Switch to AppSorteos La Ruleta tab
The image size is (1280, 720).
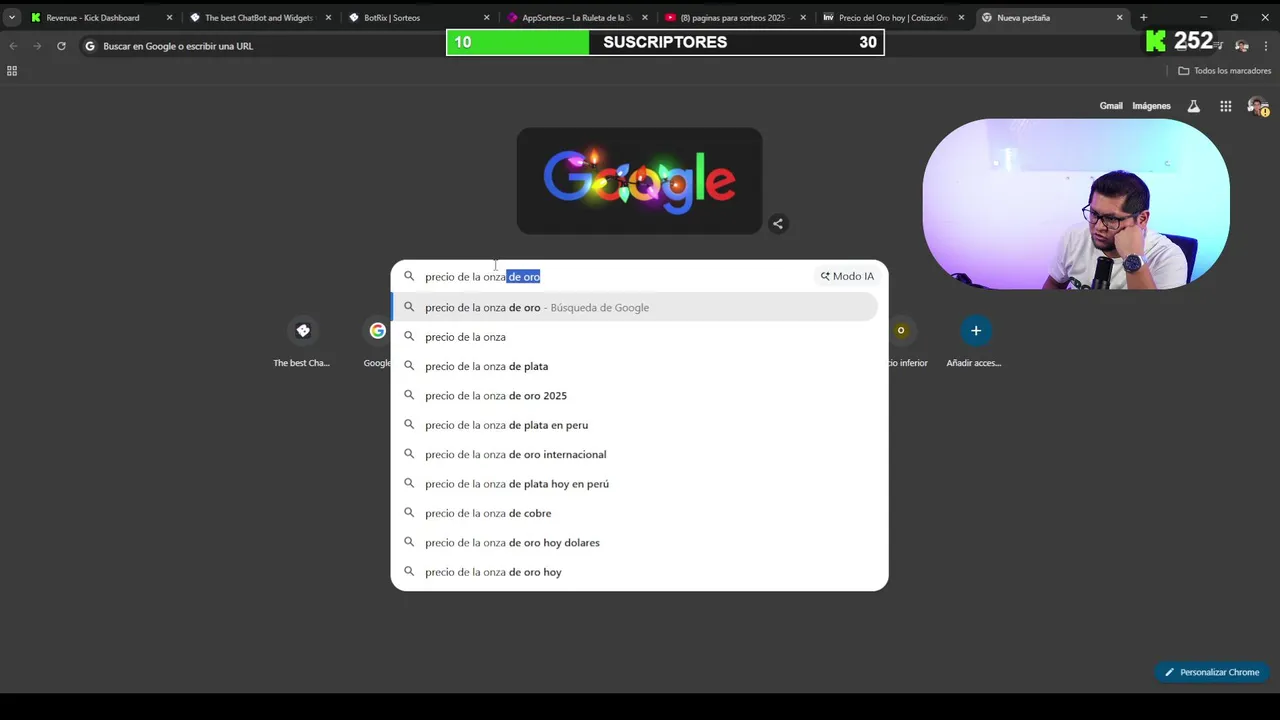click(x=578, y=17)
